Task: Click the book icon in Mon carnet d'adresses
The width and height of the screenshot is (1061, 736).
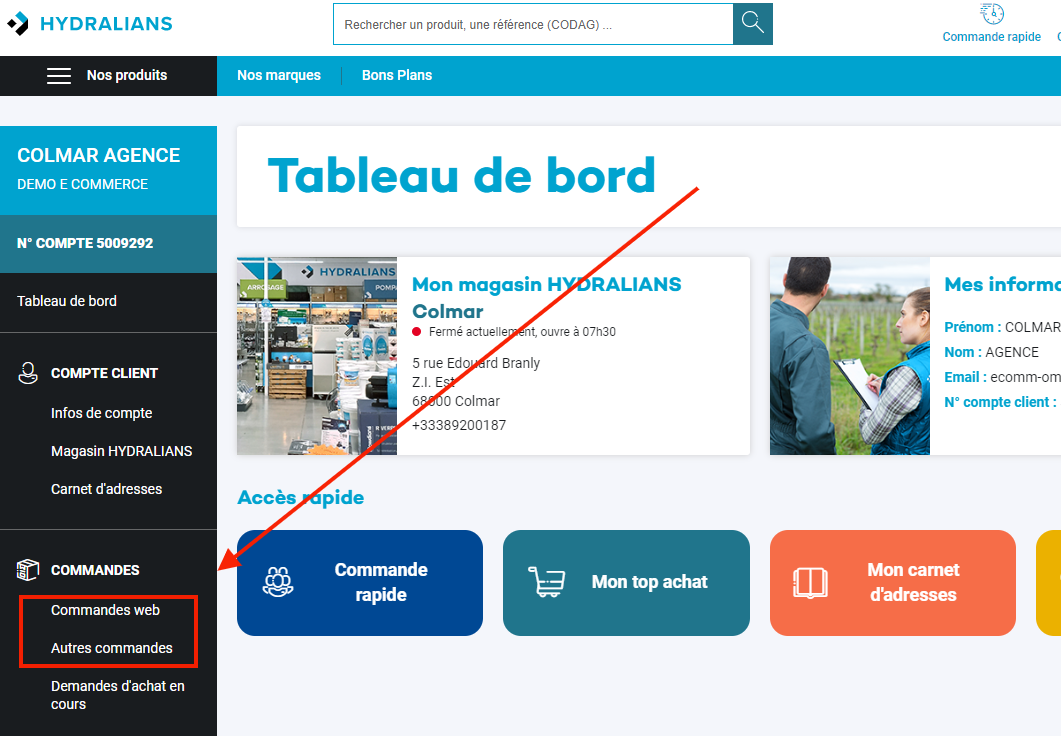Action: (810, 582)
